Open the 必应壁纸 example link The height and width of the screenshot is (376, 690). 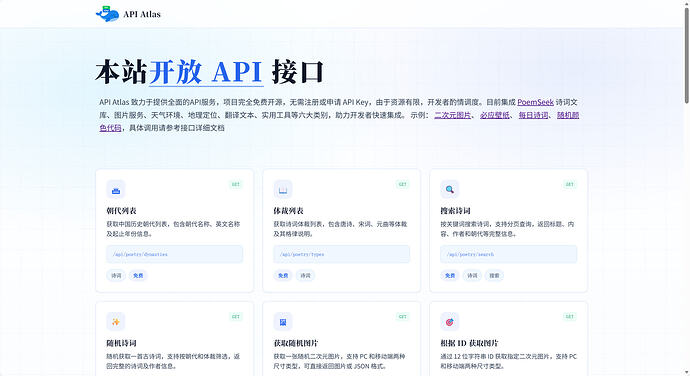pos(495,115)
